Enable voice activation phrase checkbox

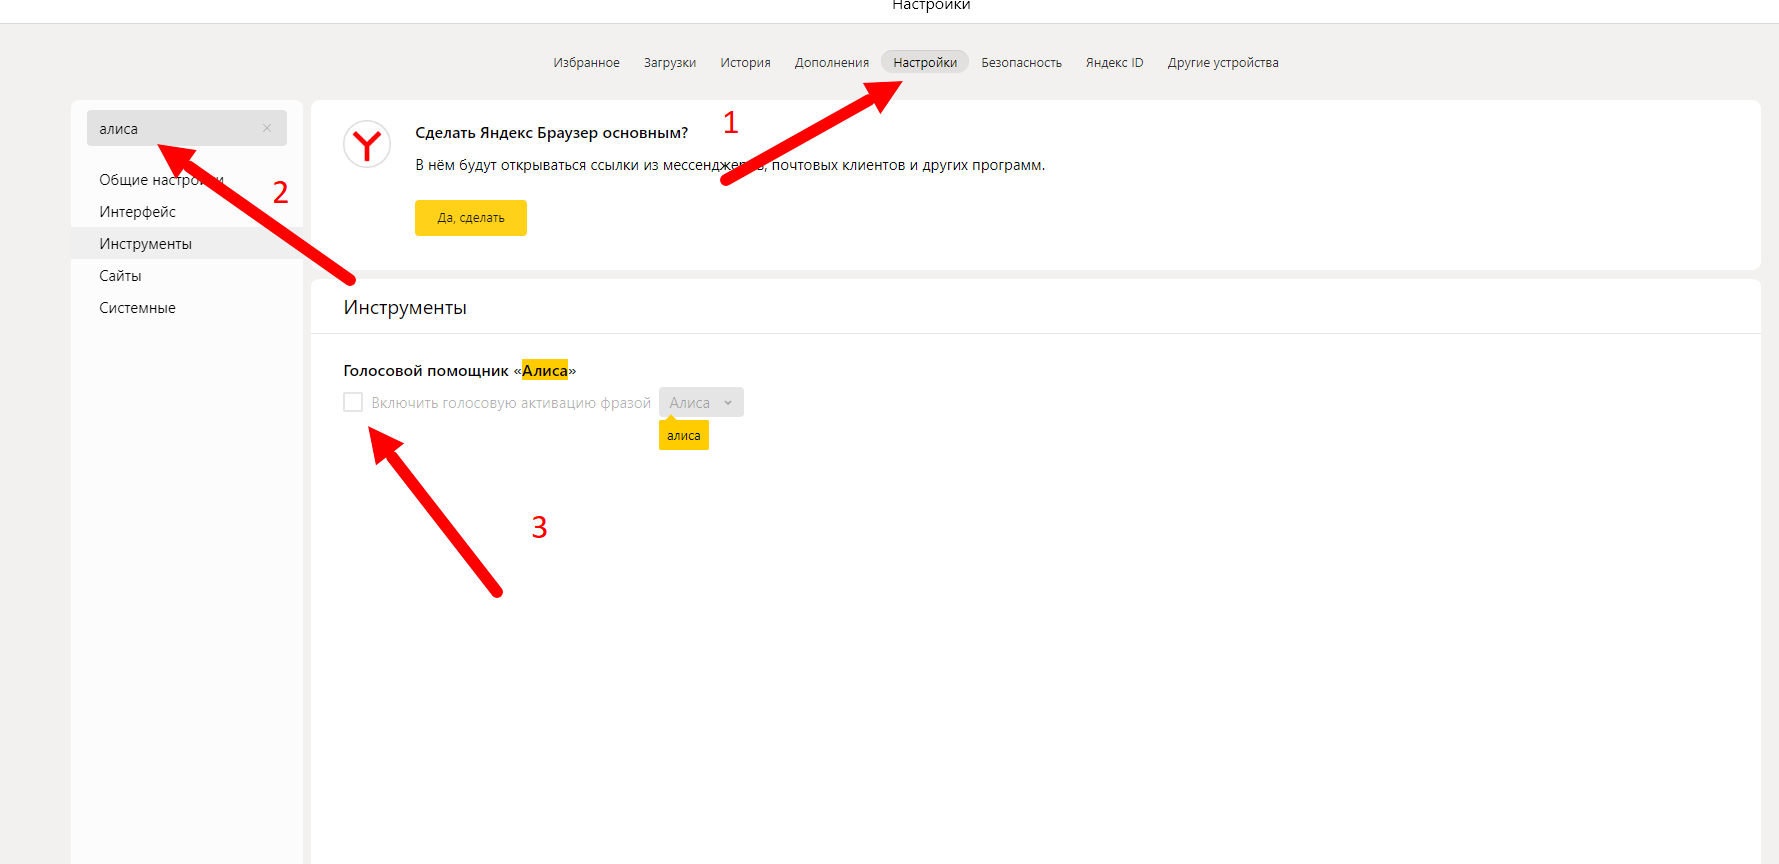click(x=353, y=402)
